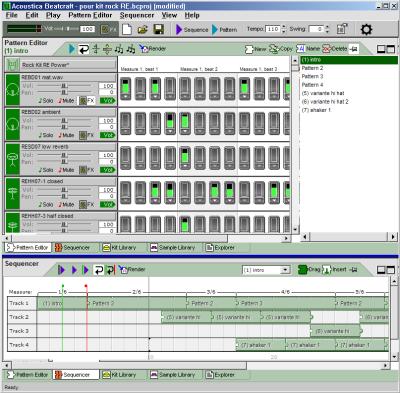Pin the Sequencer panel
This screenshot has height=393, width=400.
(x=354, y=269)
